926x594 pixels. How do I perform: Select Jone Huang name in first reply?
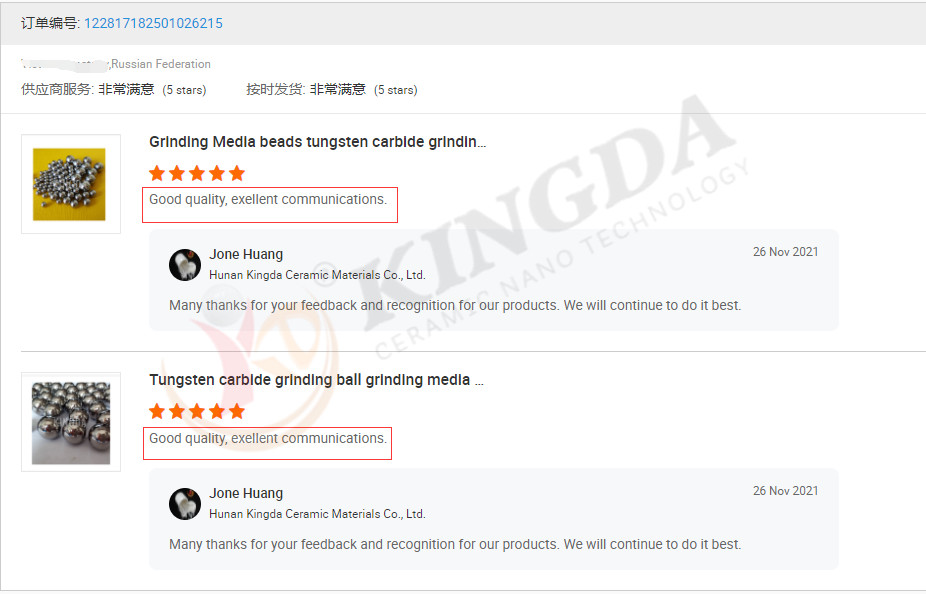[246, 255]
